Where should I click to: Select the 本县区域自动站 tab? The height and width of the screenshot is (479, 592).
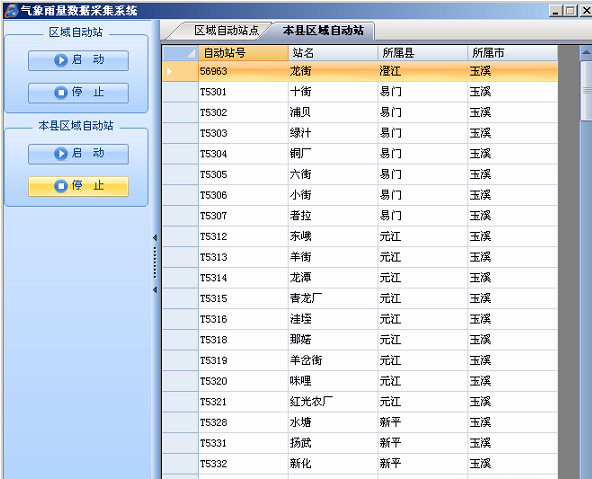tap(323, 31)
